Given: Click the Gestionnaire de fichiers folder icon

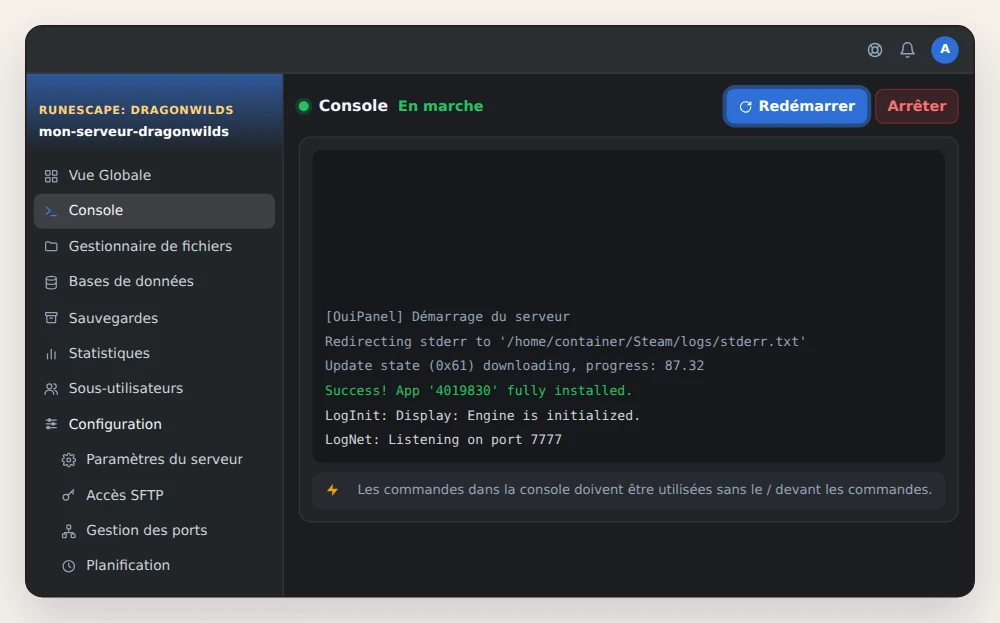Looking at the screenshot, I should 51,246.
